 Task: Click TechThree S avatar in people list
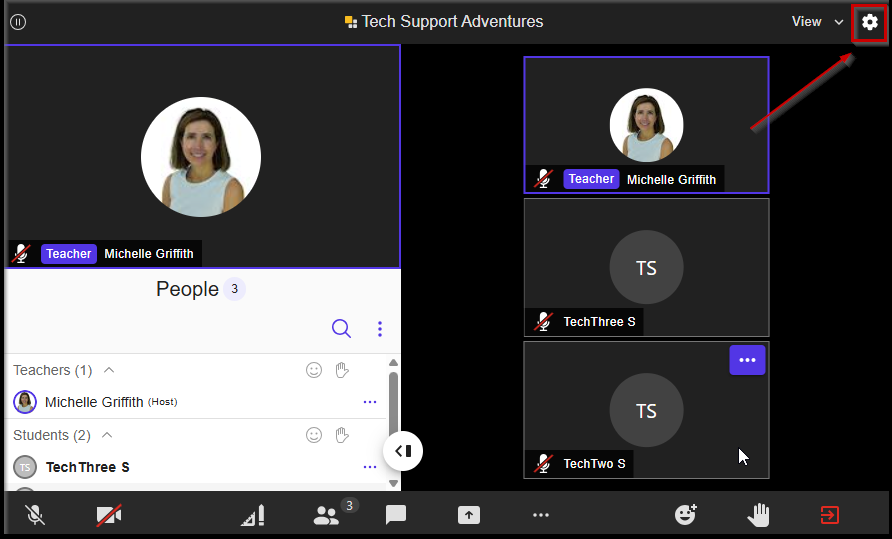tap(25, 467)
